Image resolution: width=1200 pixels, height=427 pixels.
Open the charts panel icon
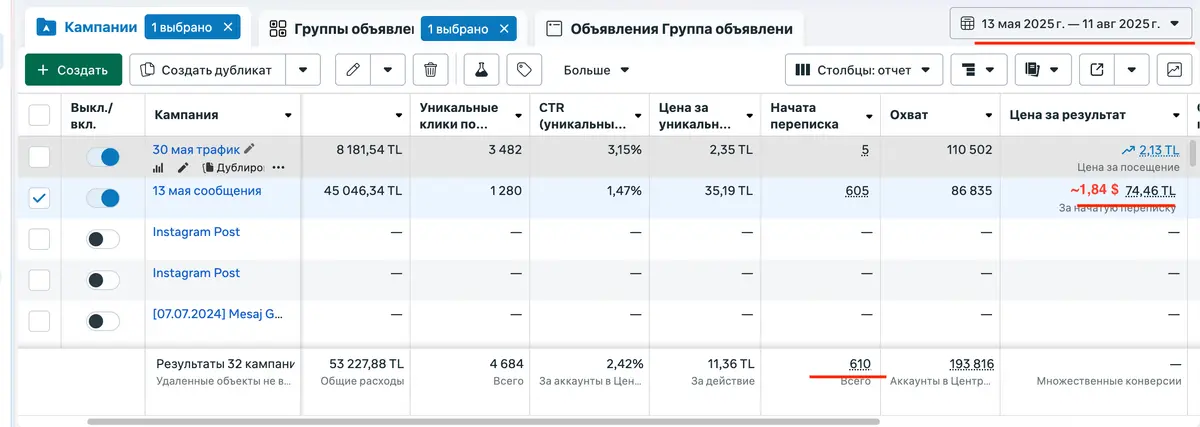coord(1174,70)
